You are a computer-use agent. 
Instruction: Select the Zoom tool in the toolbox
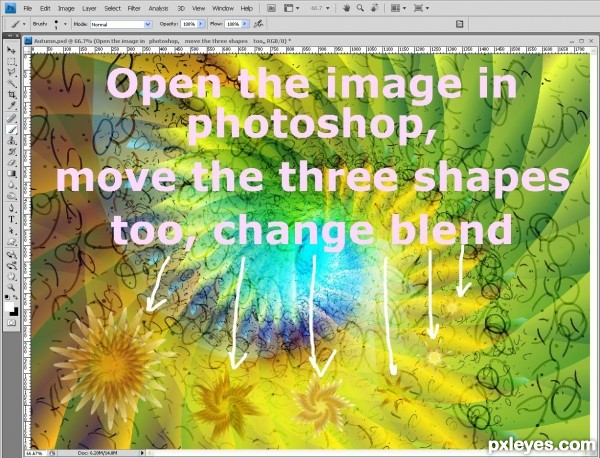11,287
